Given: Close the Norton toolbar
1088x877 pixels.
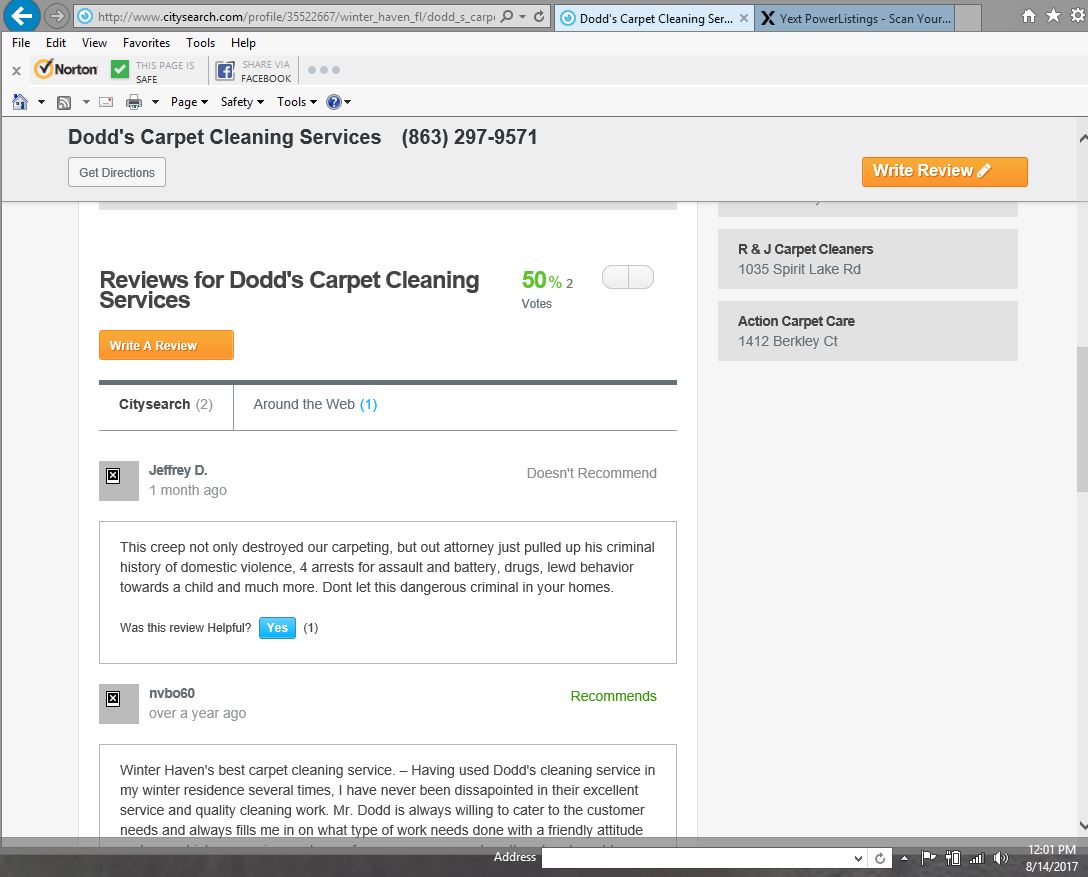Looking at the screenshot, I should 17,70.
